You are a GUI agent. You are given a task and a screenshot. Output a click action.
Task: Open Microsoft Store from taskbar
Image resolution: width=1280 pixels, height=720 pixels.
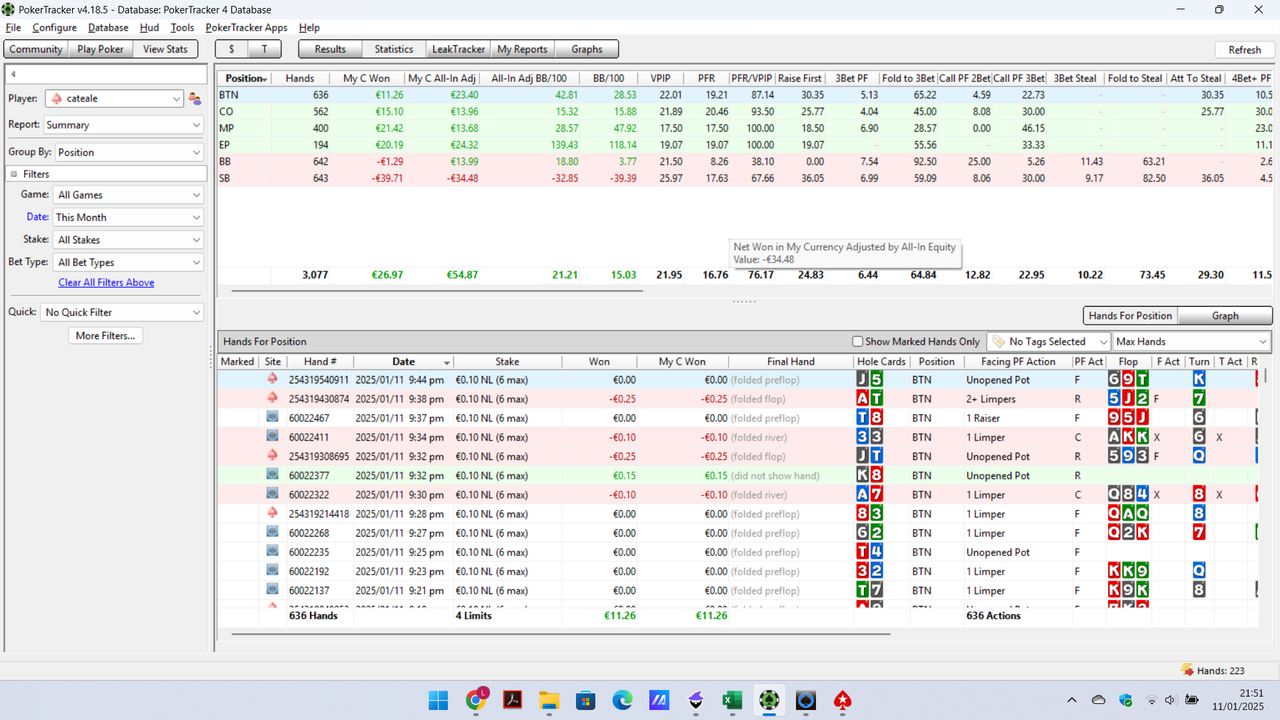tap(586, 701)
